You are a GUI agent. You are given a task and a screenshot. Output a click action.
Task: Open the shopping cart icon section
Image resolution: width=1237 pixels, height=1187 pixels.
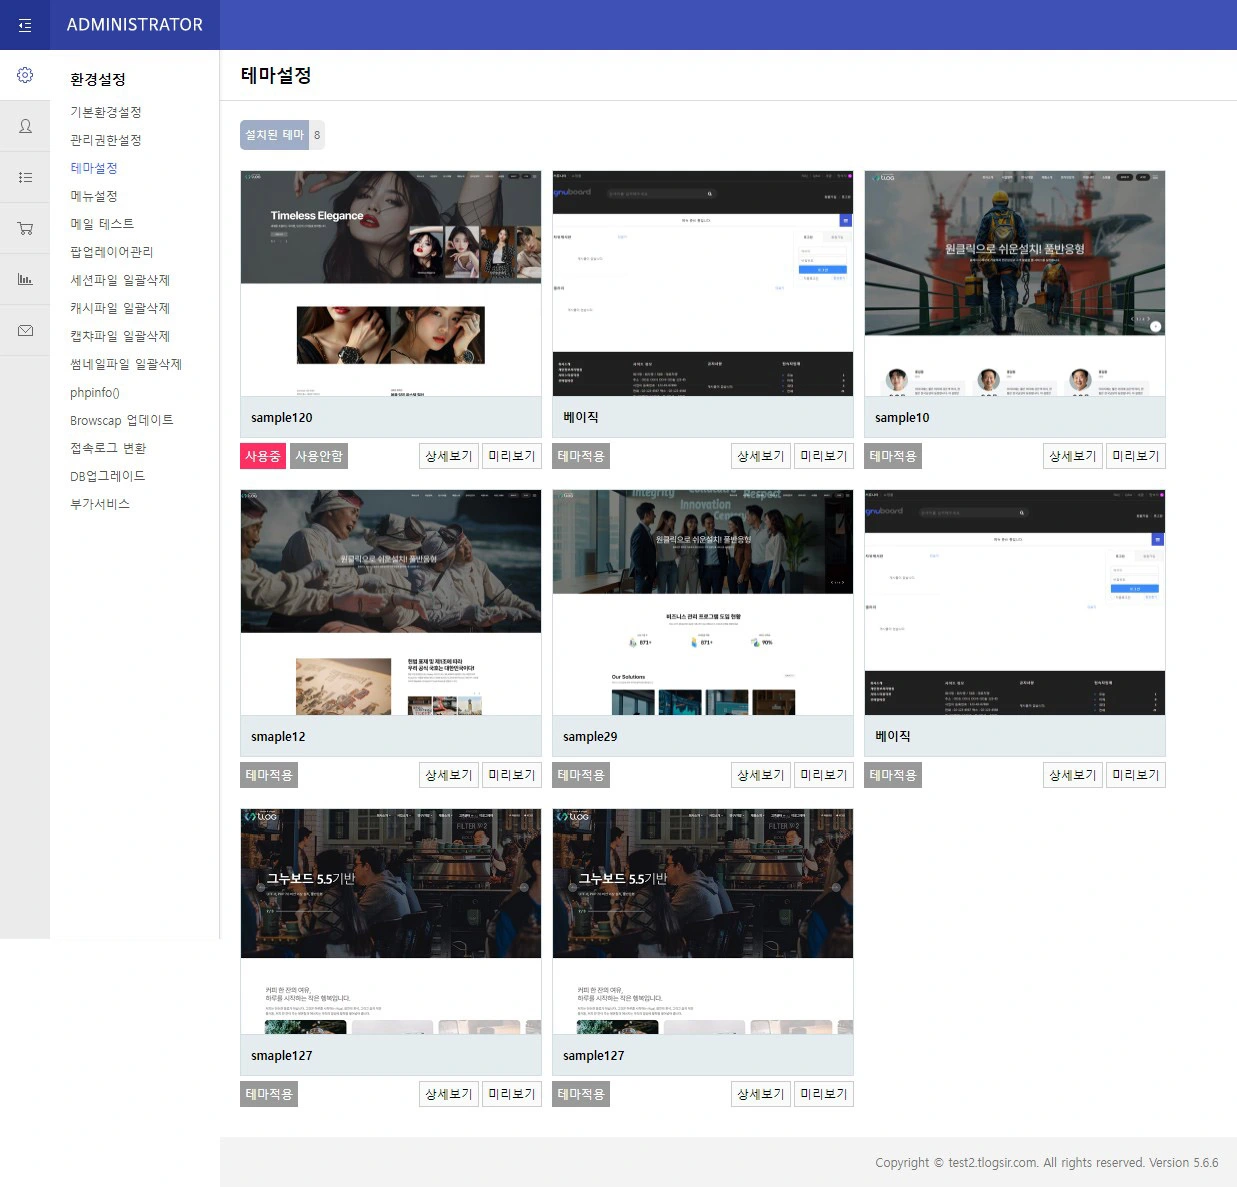(x=25, y=228)
